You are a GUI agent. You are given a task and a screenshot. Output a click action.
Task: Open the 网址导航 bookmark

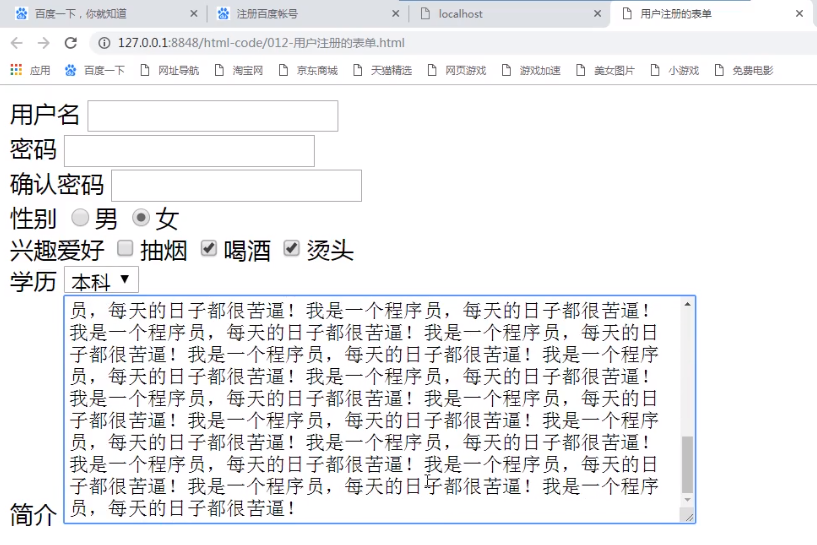point(170,70)
